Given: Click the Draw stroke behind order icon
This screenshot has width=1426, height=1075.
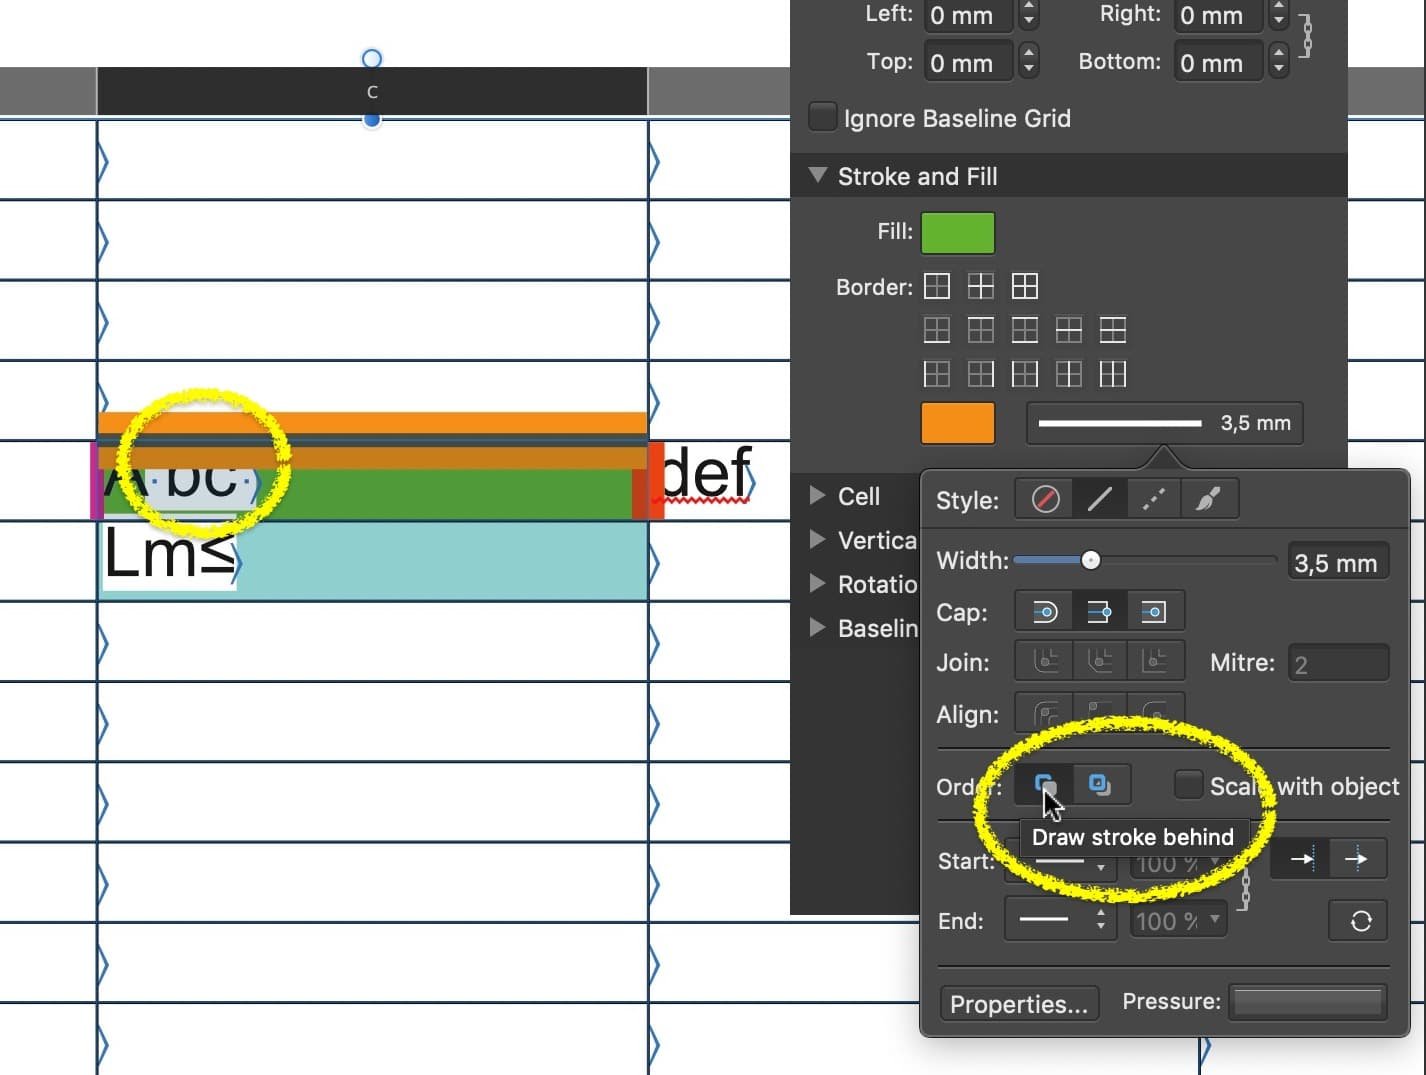Looking at the screenshot, I should coord(1043,785).
